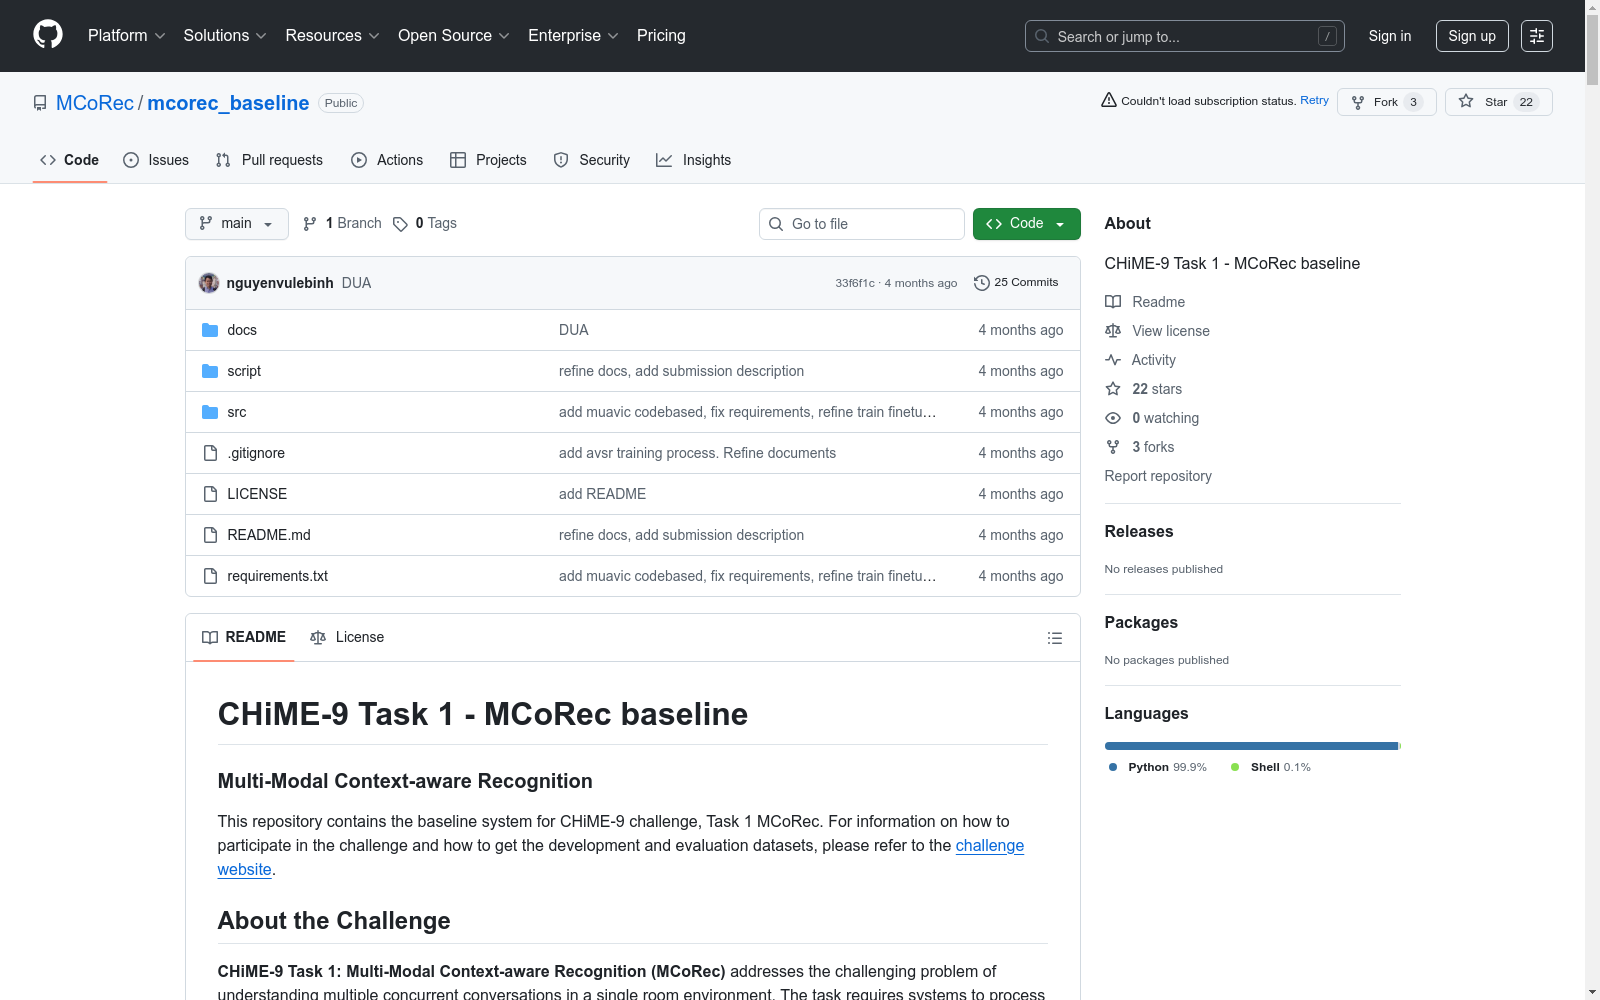Click the Go to file input
This screenshot has height=1000, width=1600.
[862, 224]
